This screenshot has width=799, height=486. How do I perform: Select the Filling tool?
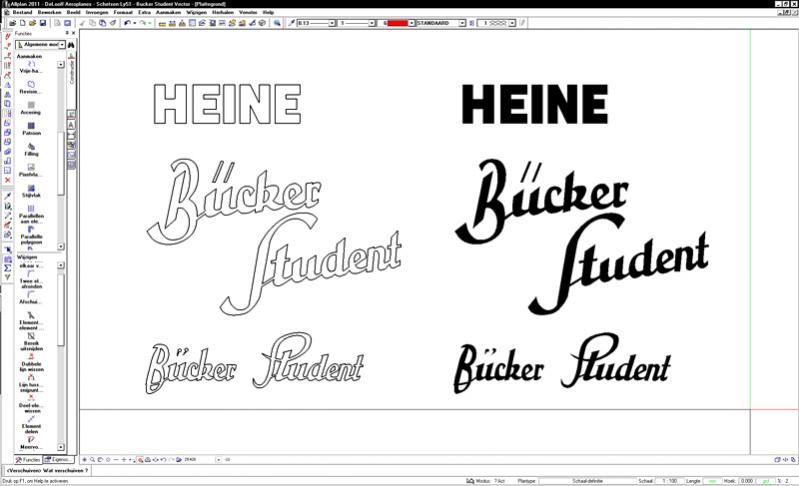[x=31, y=150]
